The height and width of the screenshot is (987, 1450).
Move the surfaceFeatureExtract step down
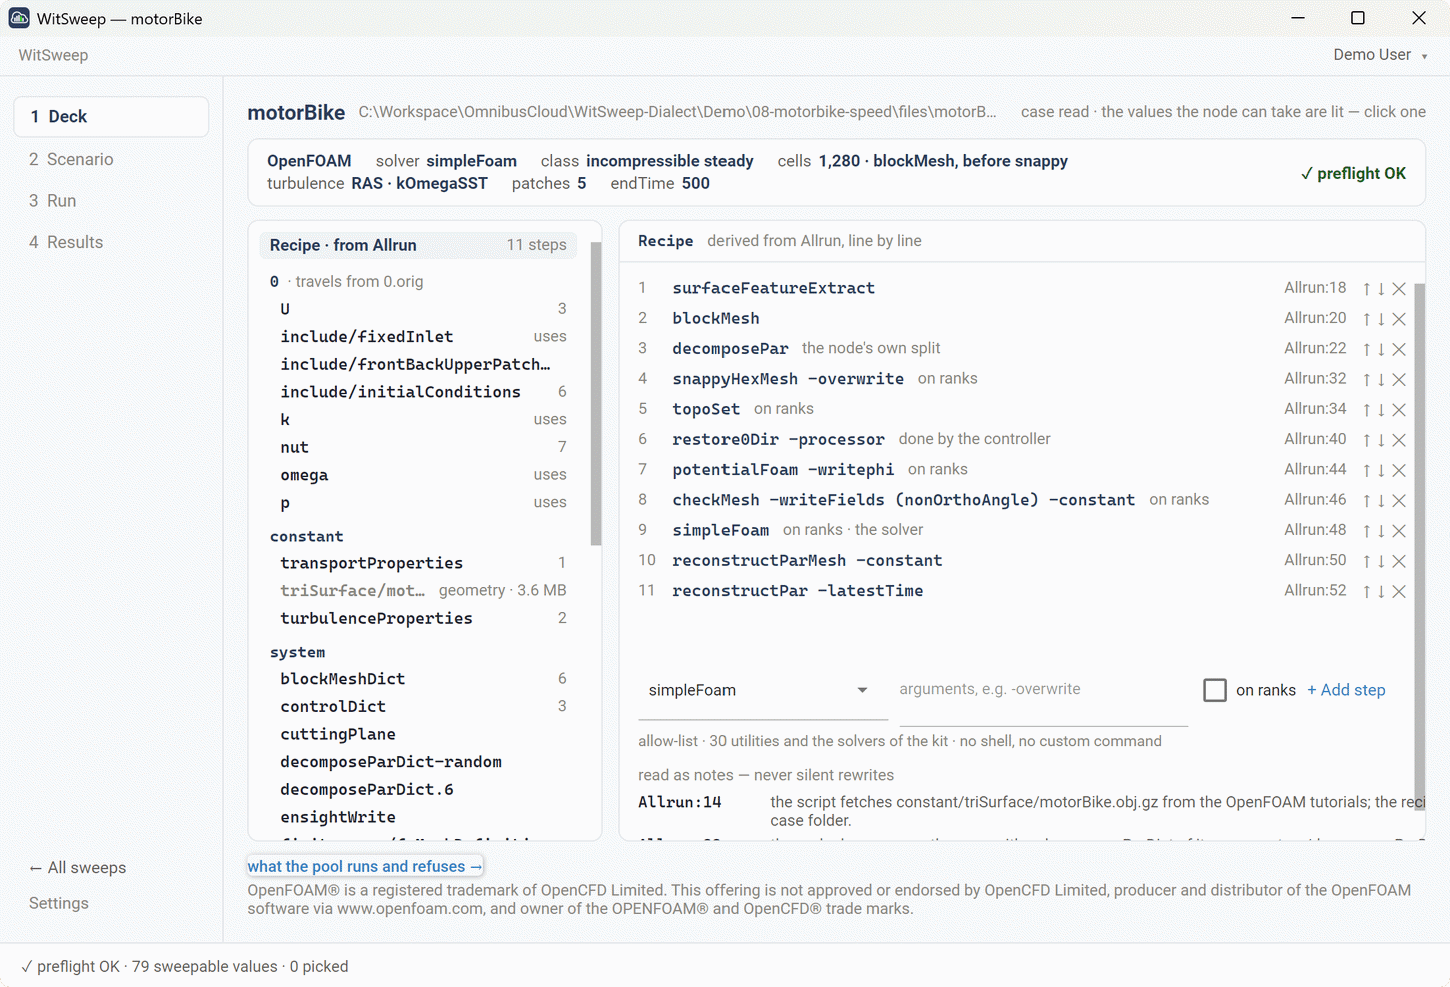[x=1381, y=289]
